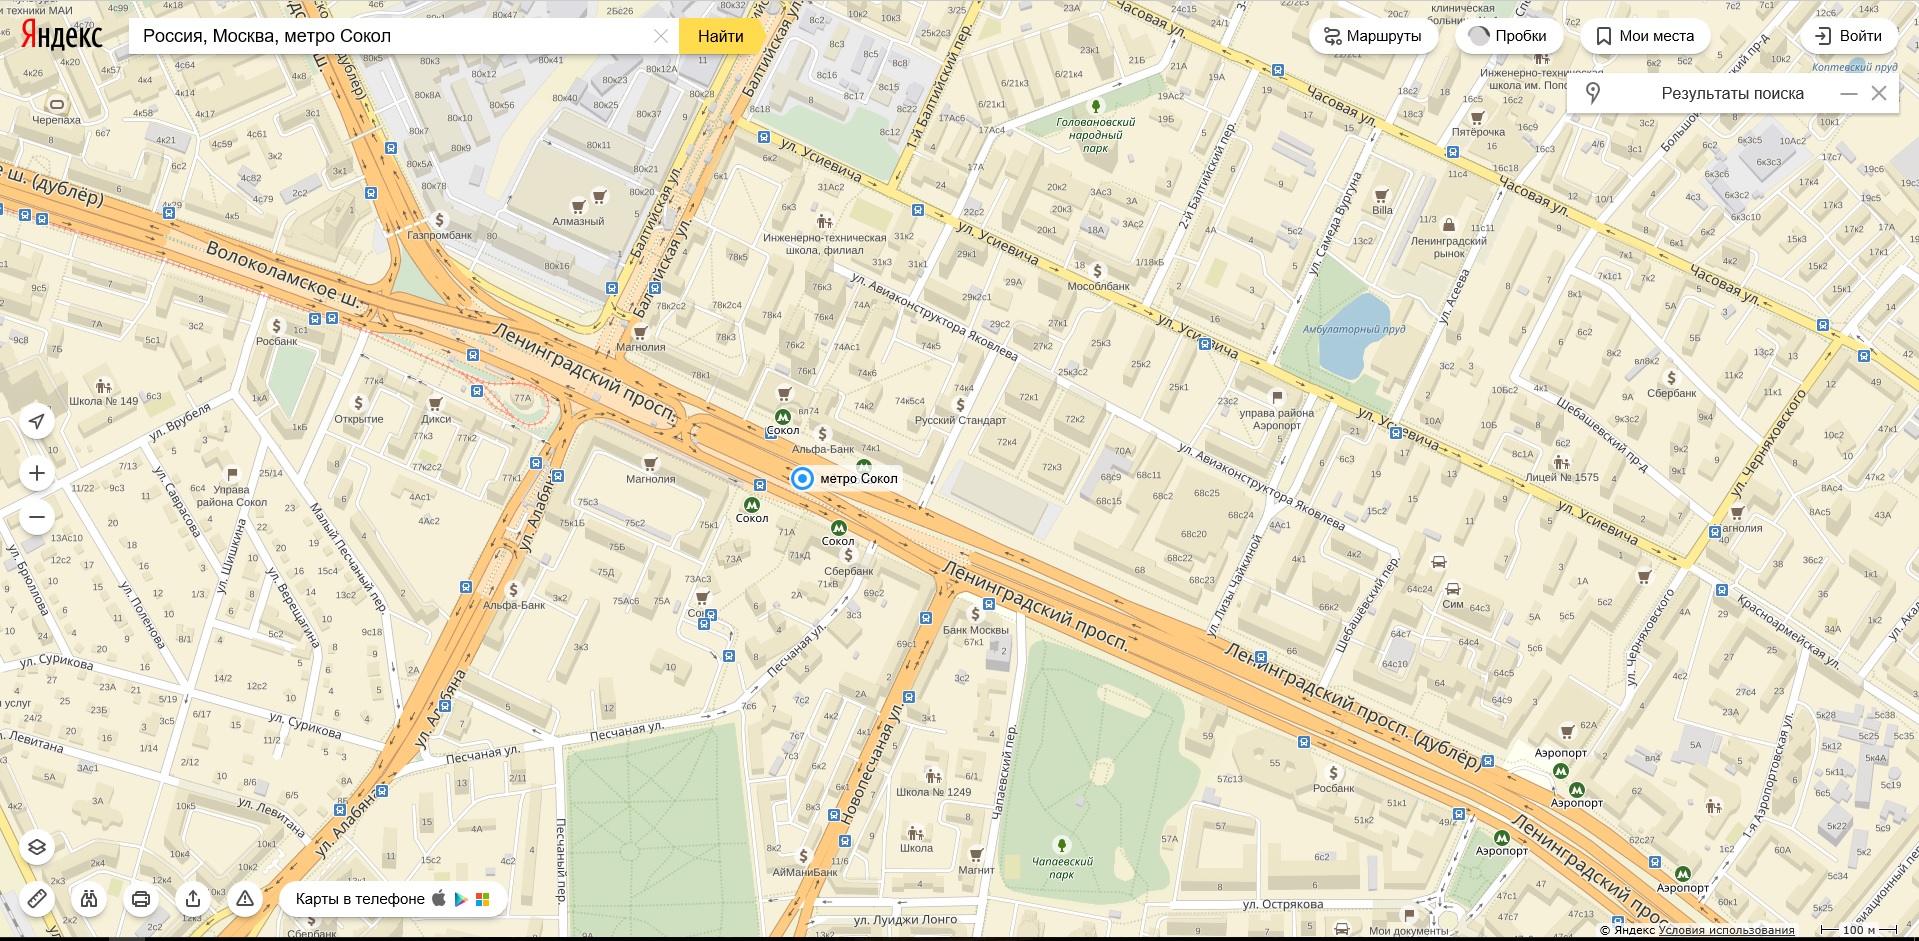Click the my-location arrow icon

point(37,421)
